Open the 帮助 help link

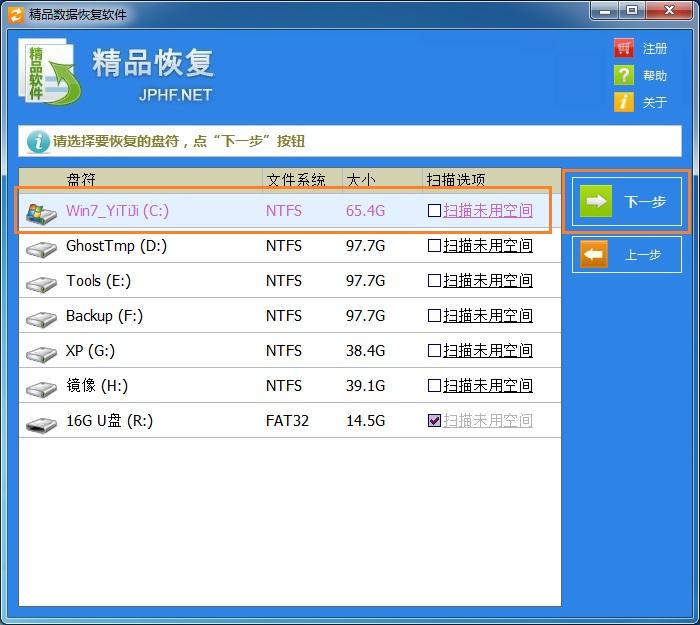[x=655, y=75]
